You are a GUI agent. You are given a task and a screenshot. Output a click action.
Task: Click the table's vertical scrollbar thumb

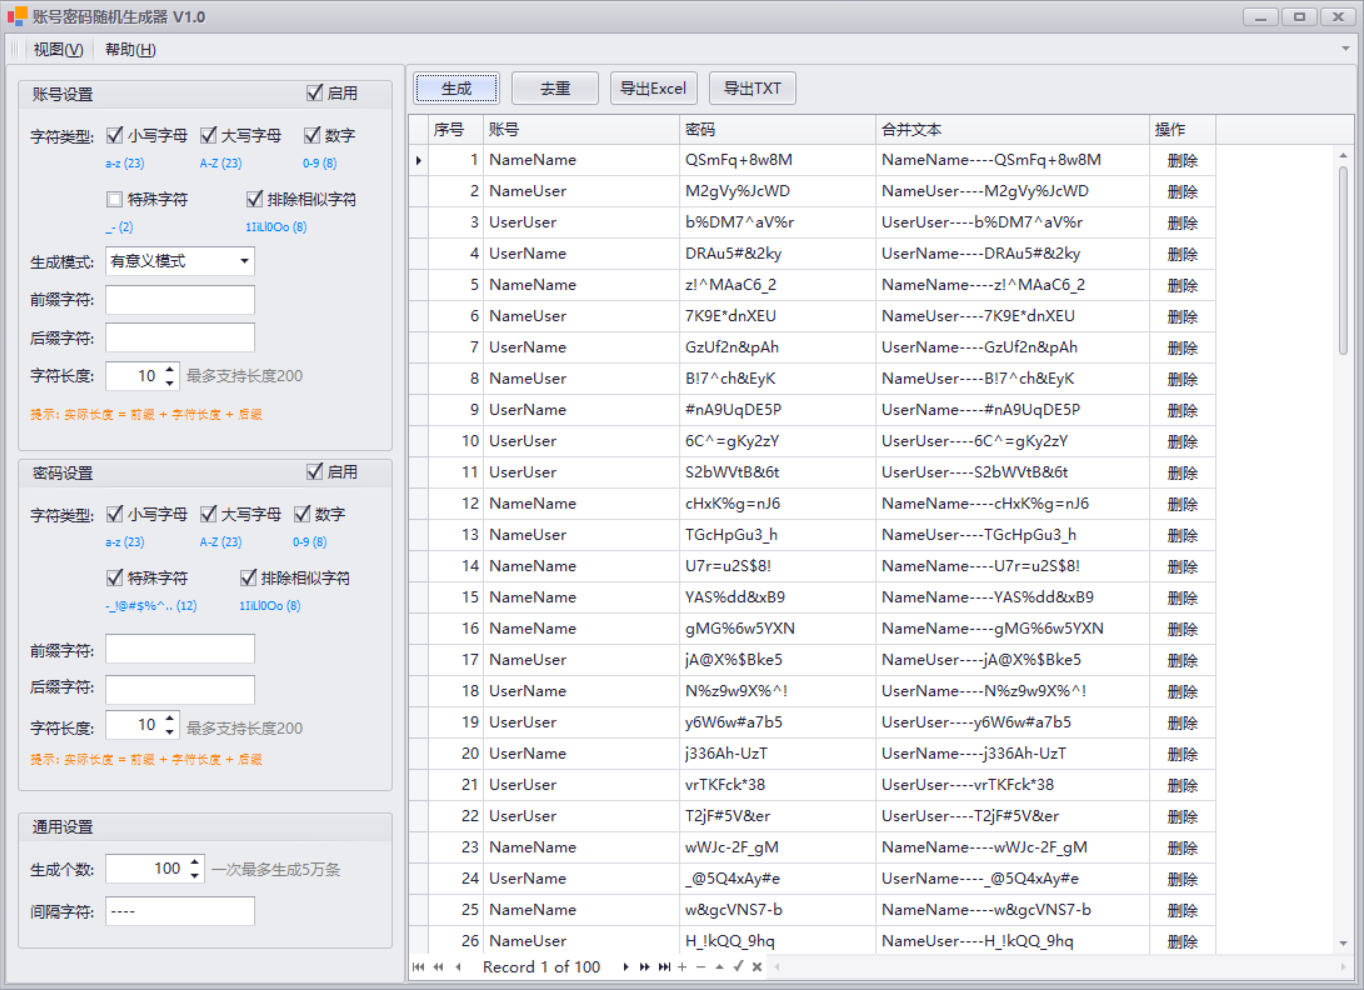[1343, 260]
